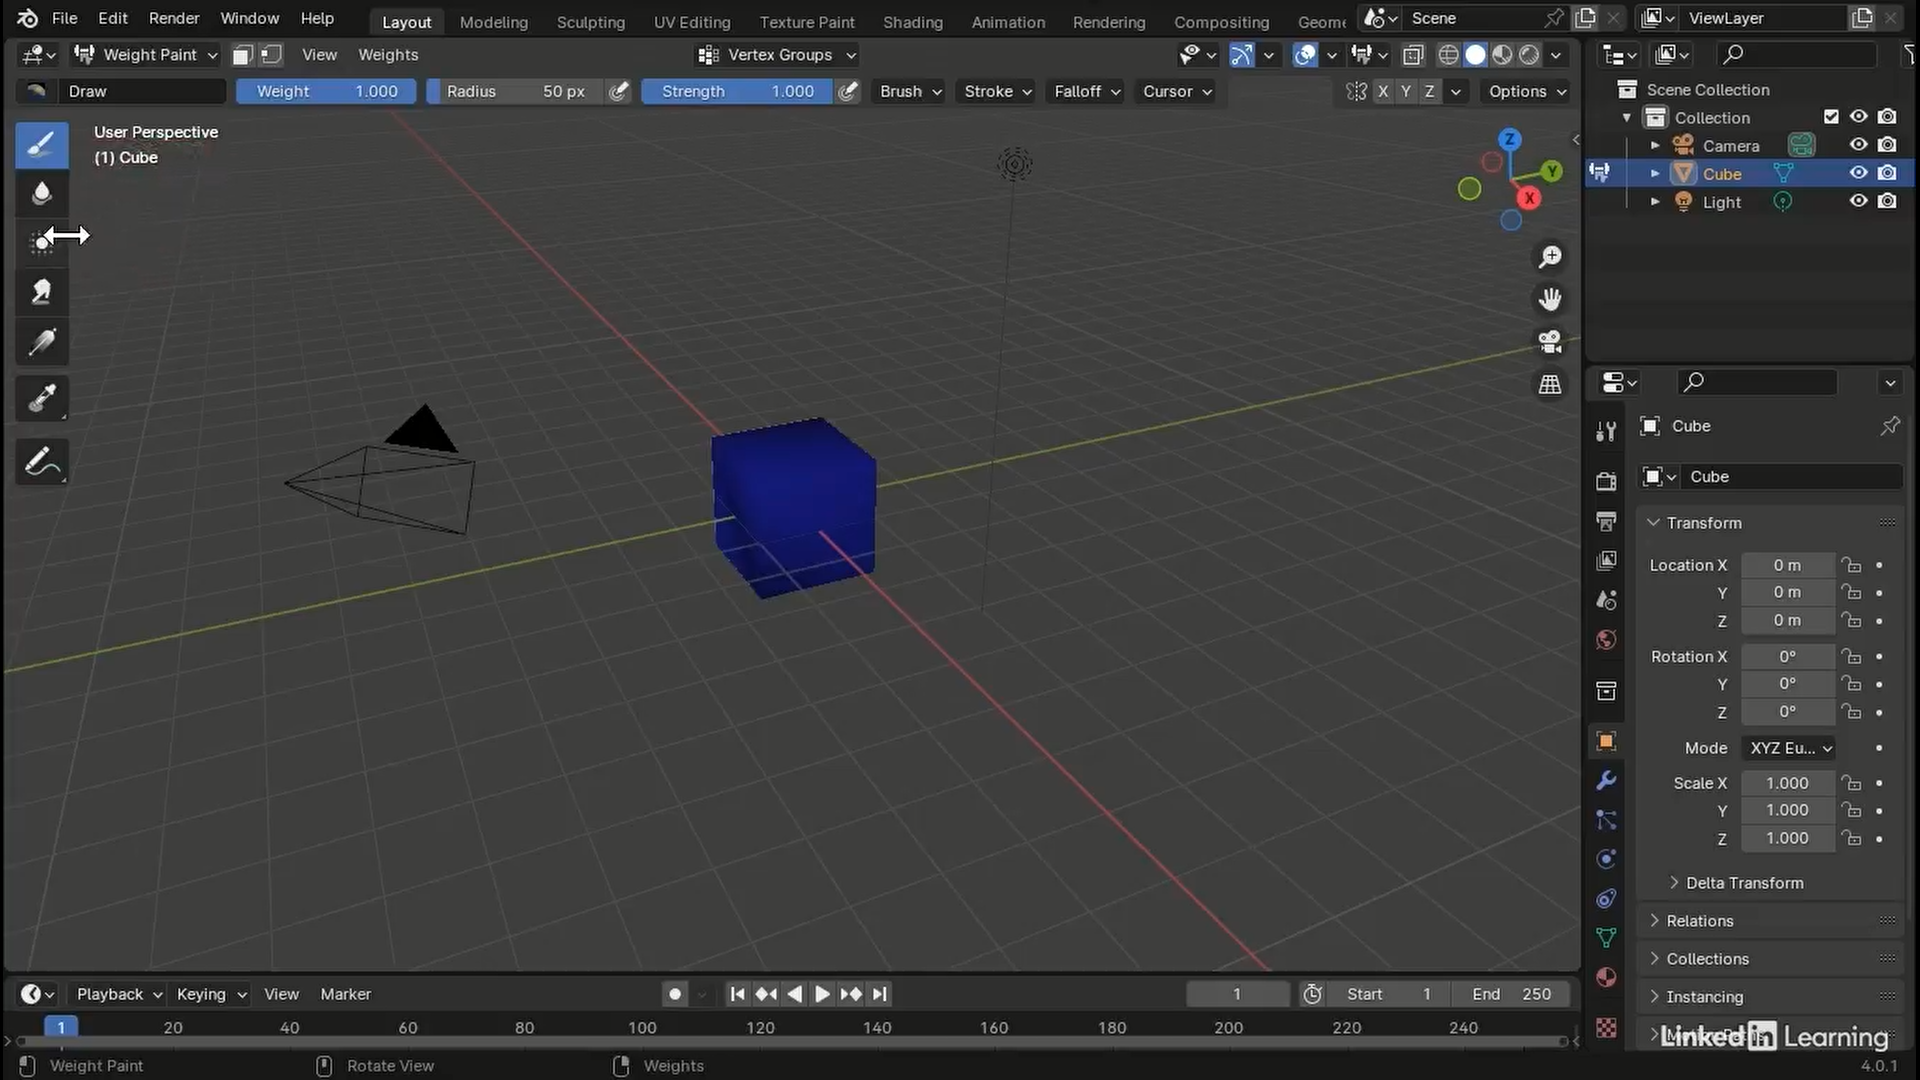Select the Annotate tool
This screenshot has height=1080, width=1920.
point(41,462)
